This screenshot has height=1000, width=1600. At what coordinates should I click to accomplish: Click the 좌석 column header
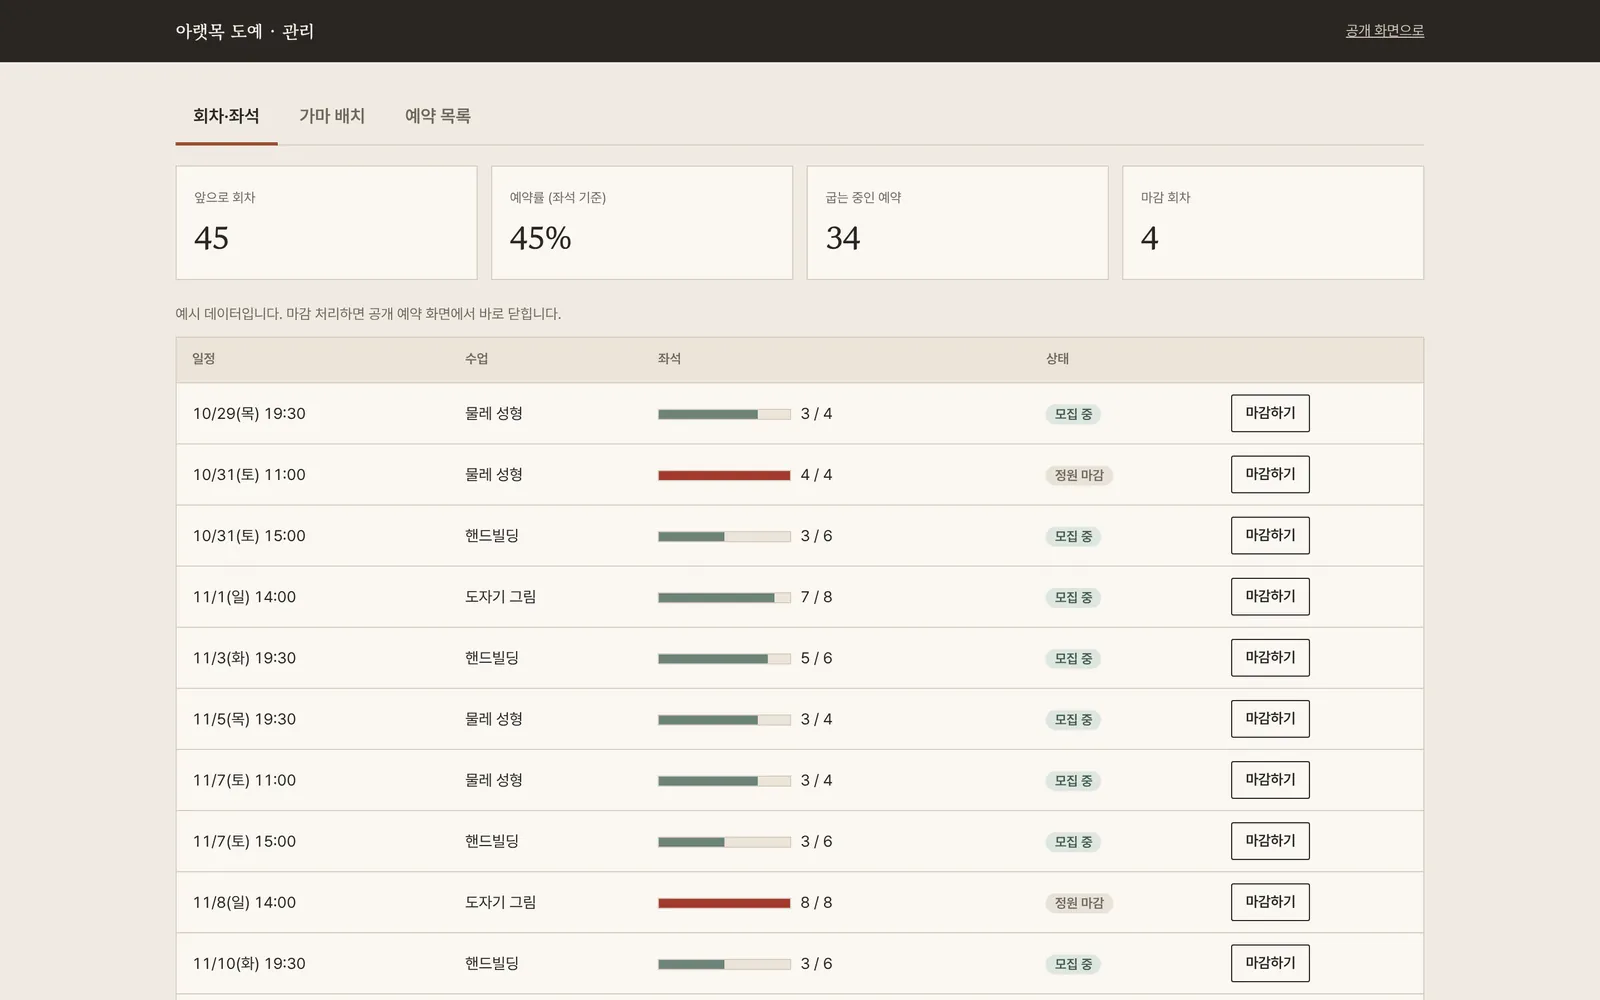669,359
